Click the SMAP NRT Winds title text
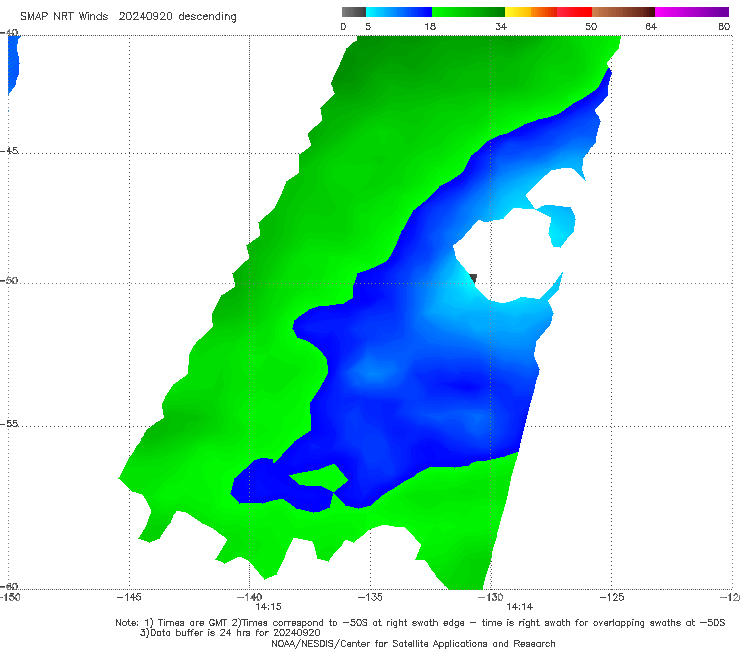Viewport: 740px width, 650px height. click(x=64, y=17)
